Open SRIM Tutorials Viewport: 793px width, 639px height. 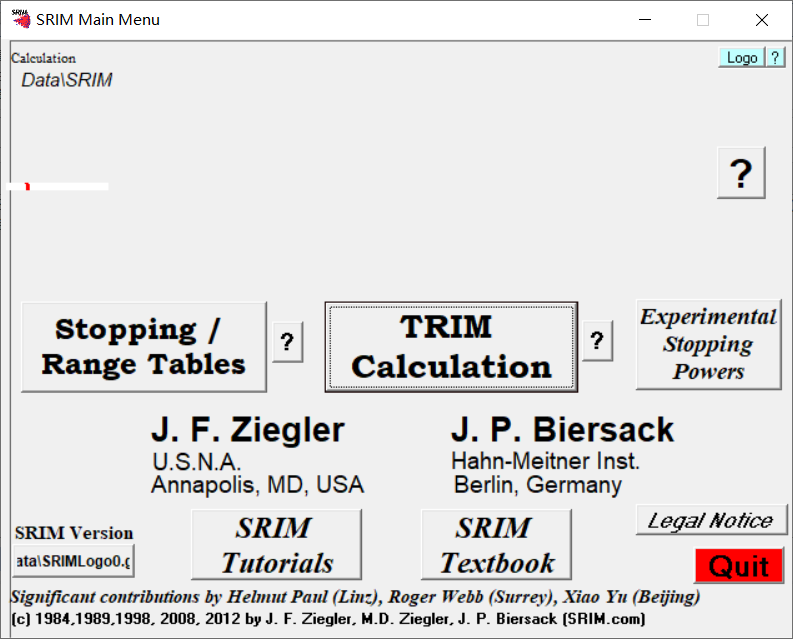tap(276, 544)
